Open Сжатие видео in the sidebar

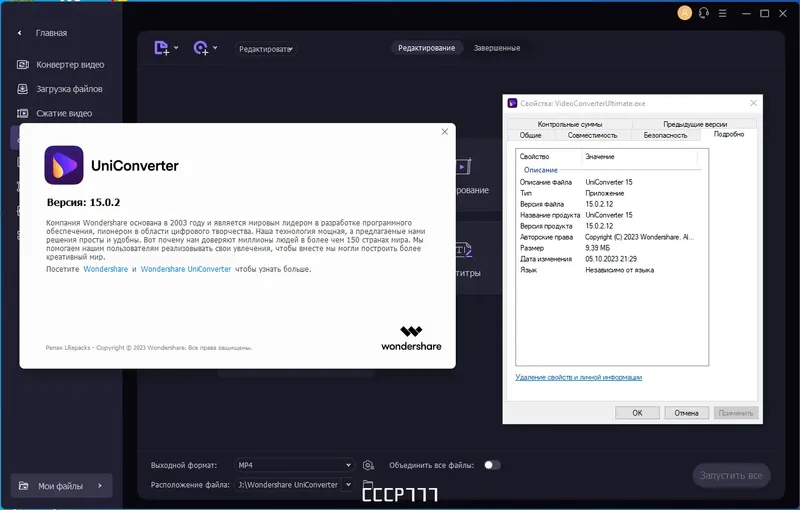click(64, 113)
